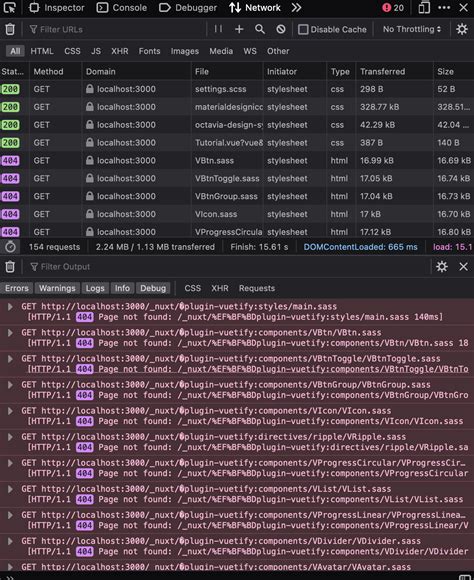Screen dimensions: 474x580
Task: Open console settings gear
Action: (x=442, y=267)
